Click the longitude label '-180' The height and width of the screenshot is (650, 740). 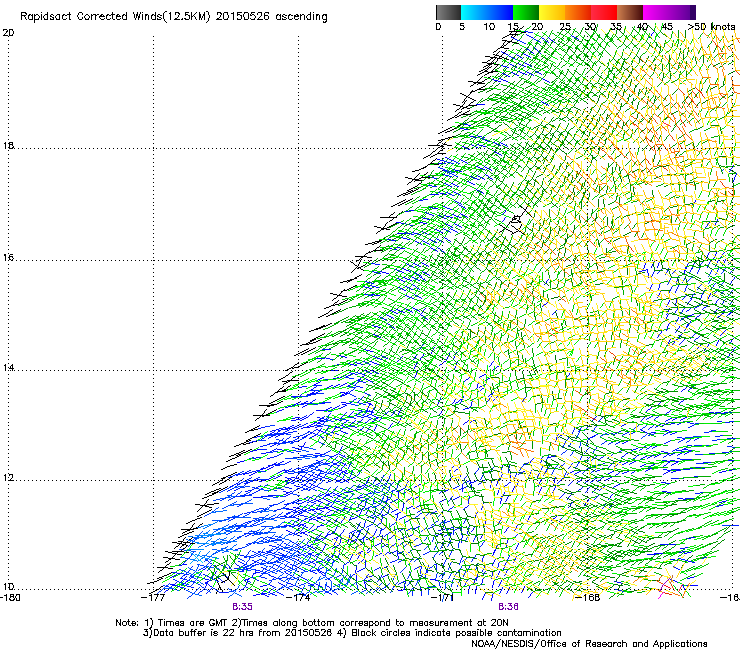(10, 597)
